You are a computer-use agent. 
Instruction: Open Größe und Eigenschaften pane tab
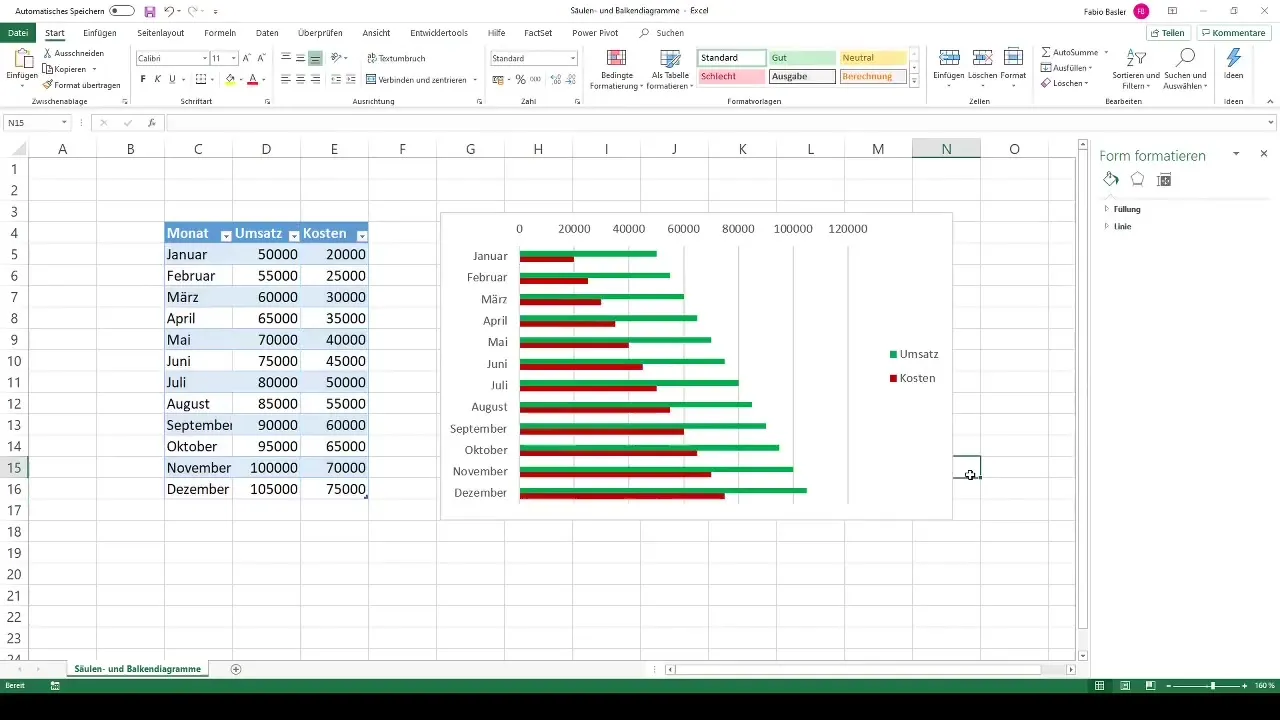[x=1163, y=179]
